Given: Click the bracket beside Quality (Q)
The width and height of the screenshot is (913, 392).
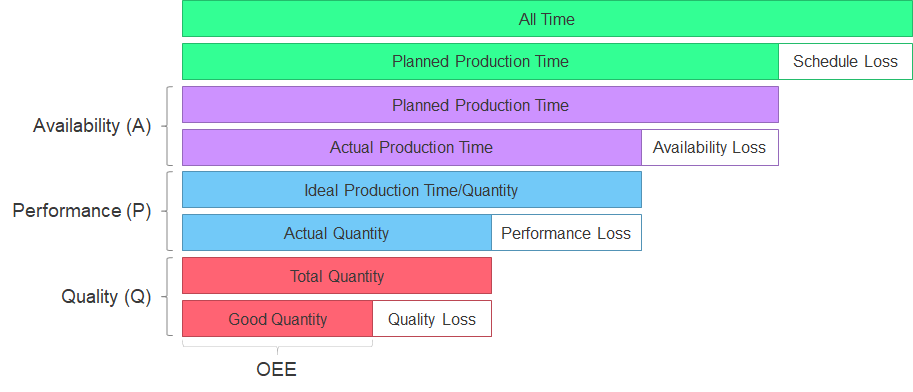Looking at the screenshot, I should (167, 297).
